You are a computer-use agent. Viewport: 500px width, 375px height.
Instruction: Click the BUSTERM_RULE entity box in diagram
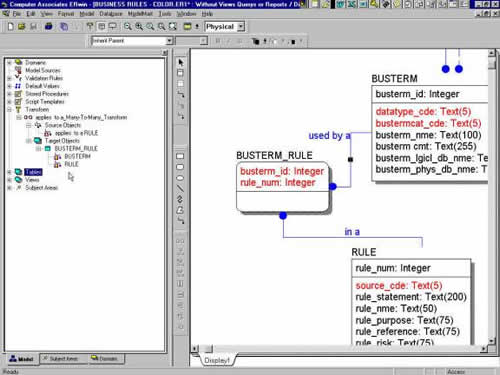pos(282,187)
